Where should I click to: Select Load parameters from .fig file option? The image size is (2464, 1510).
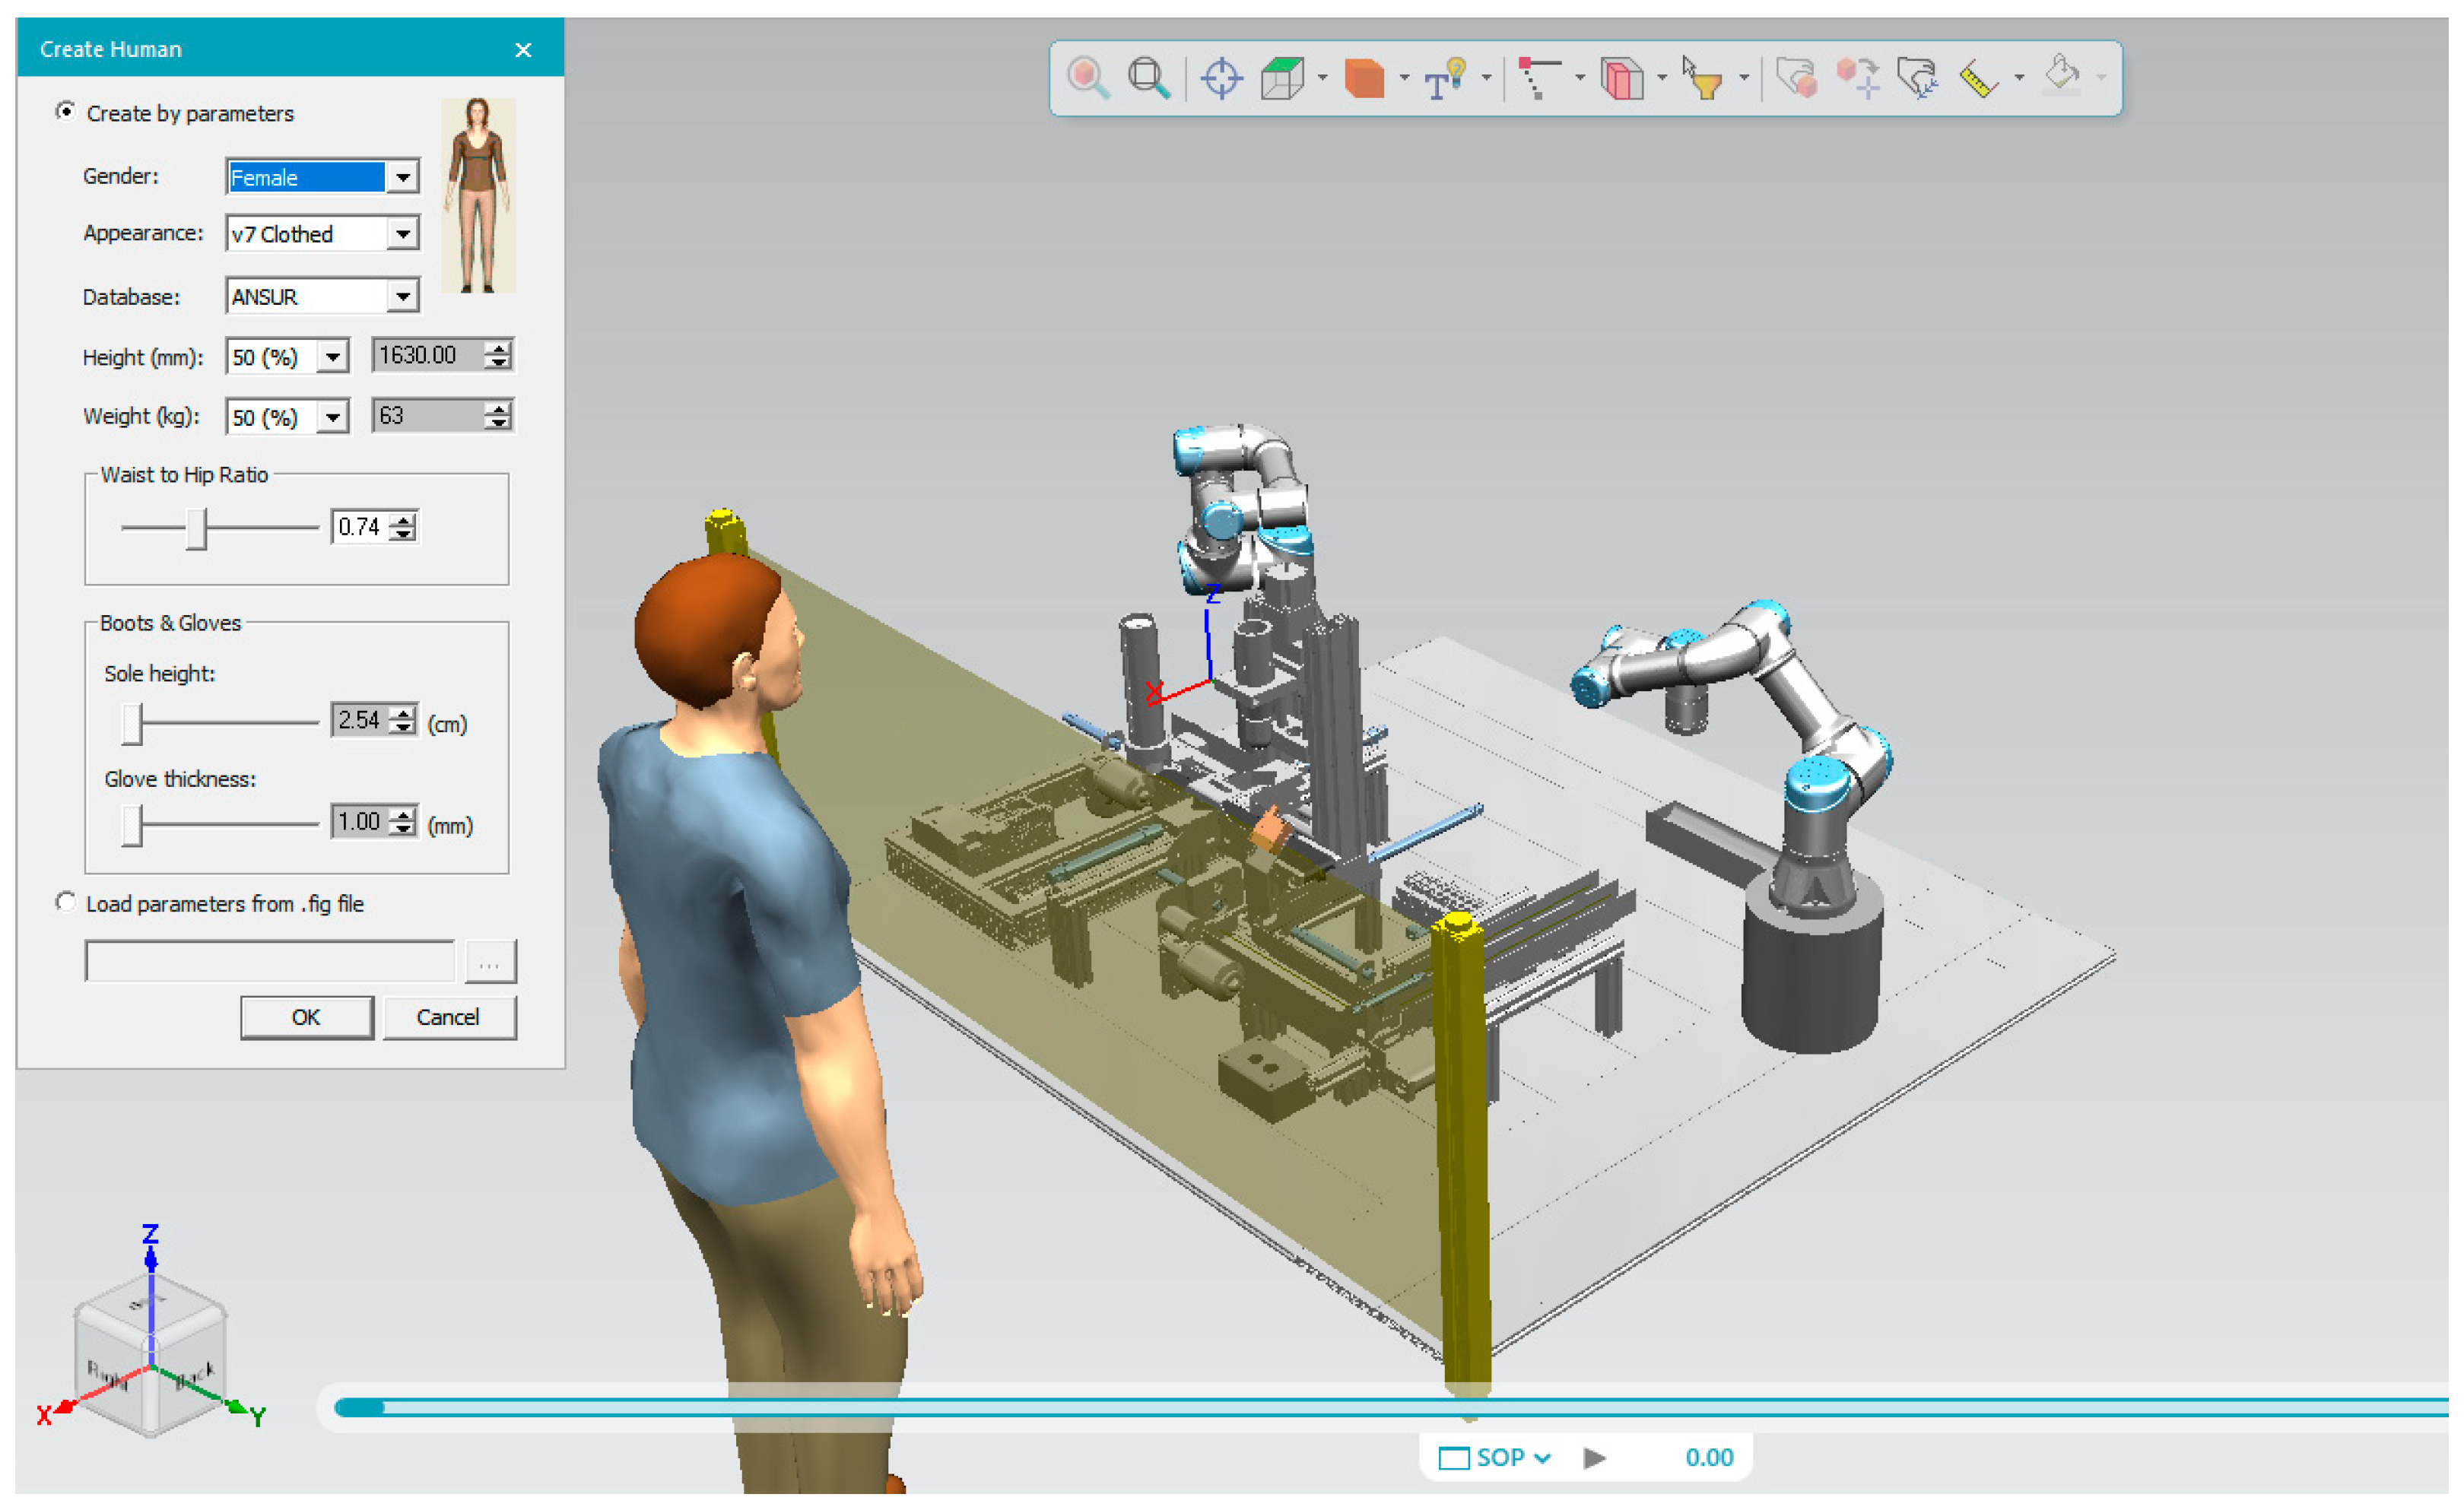pos(65,903)
